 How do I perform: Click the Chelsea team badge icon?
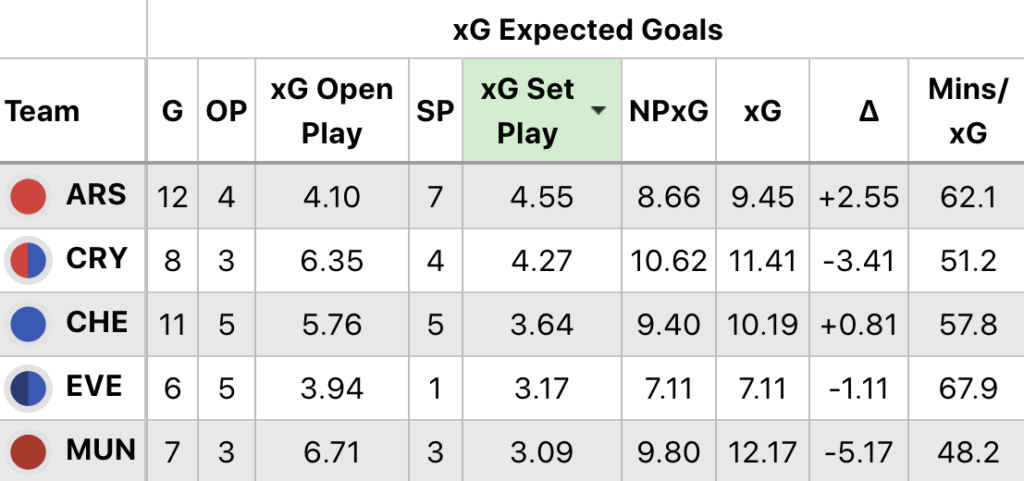[x=28, y=324]
